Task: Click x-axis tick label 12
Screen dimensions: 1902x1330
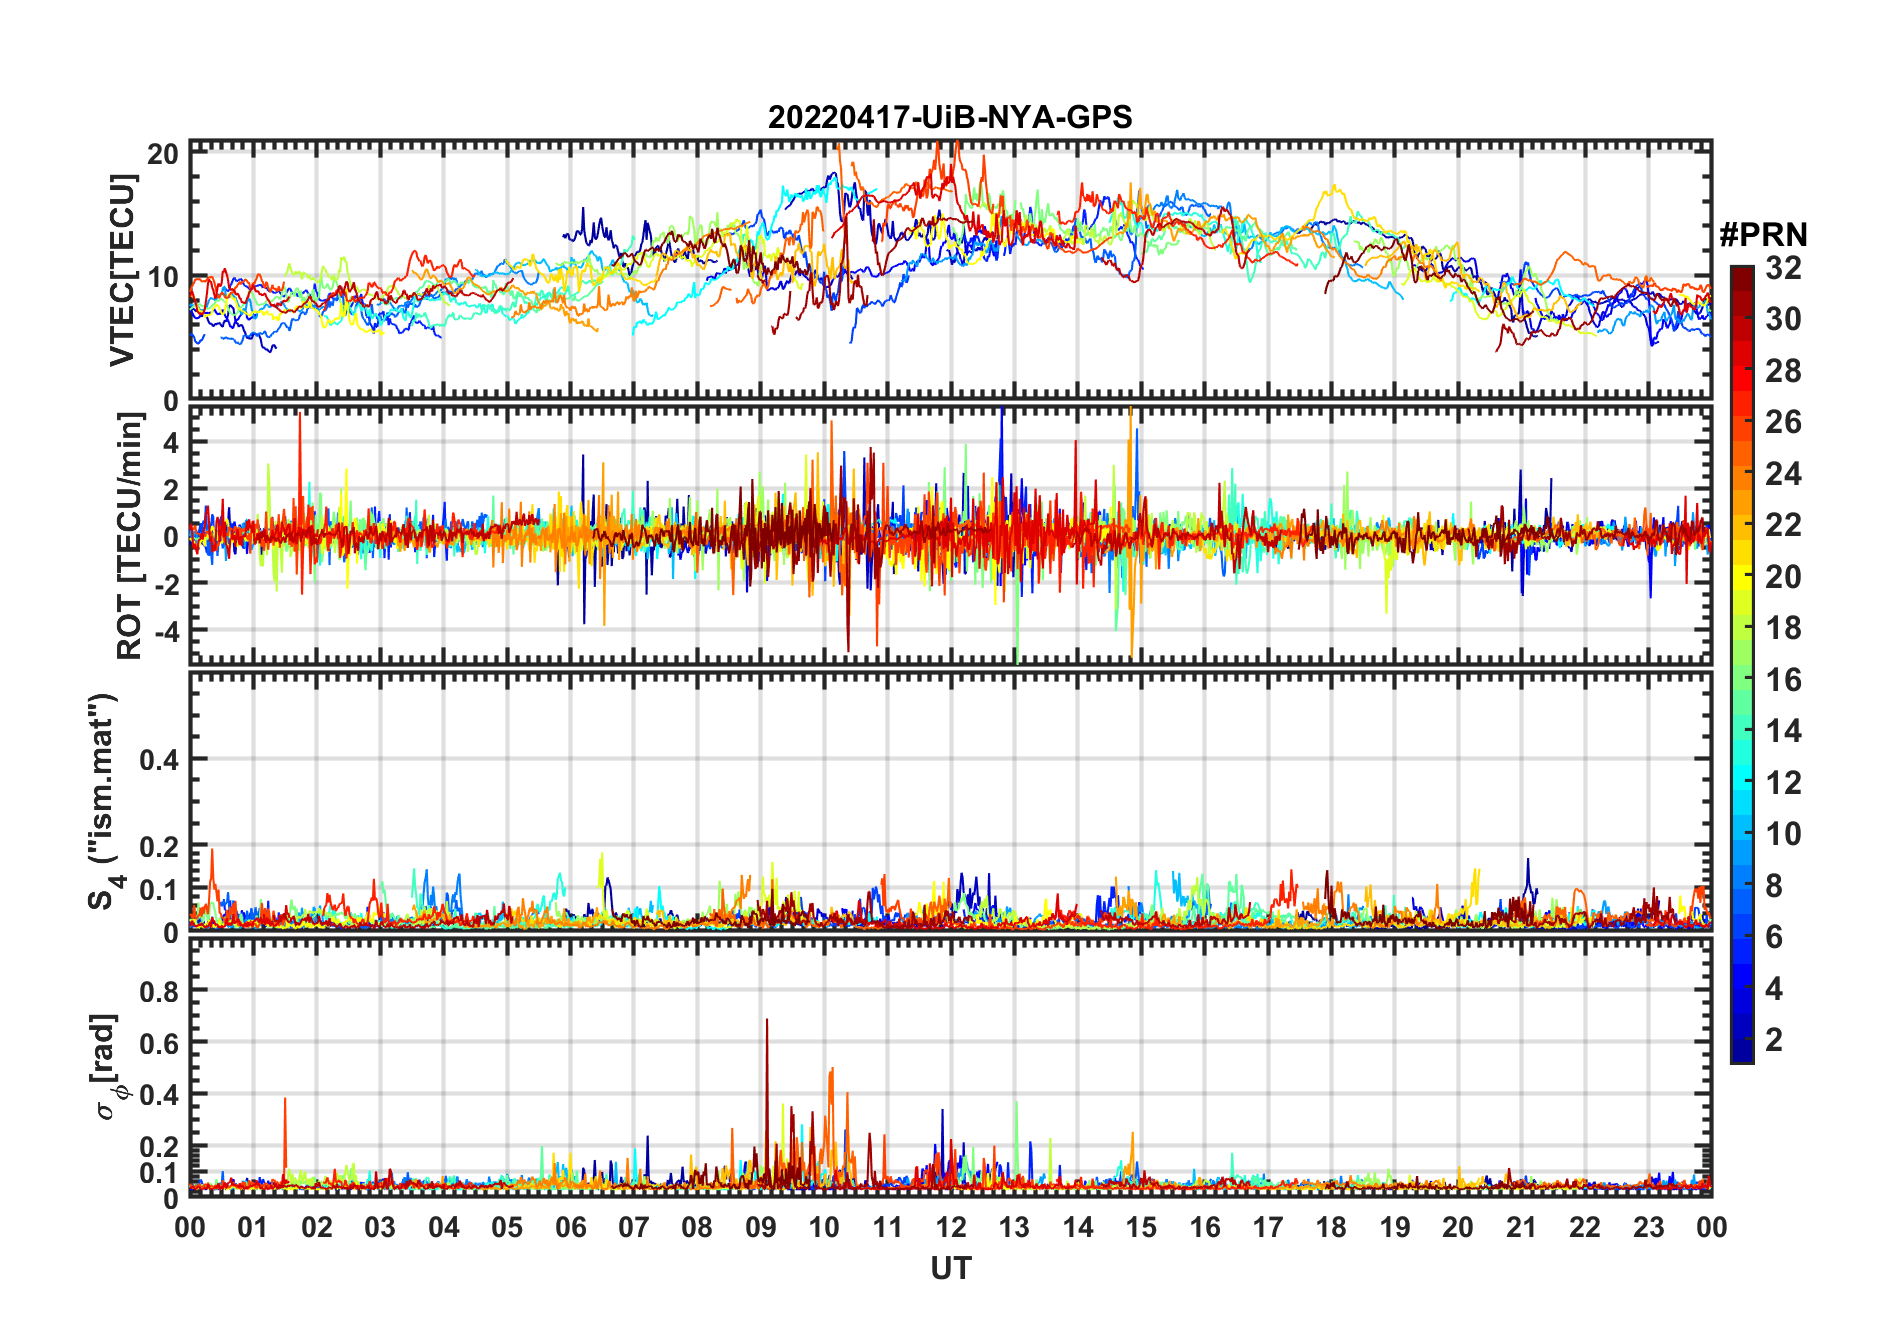Action: [951, 1228]
